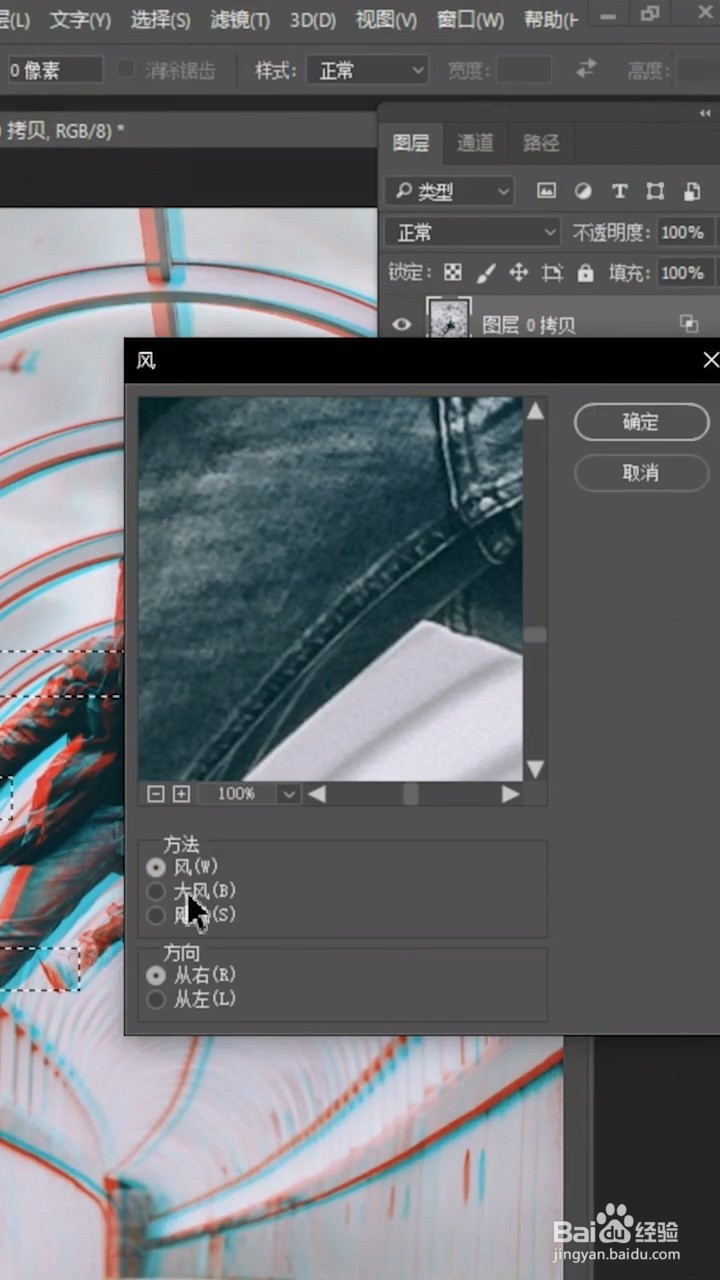Click 取消 button in 风 dialog
Image resolution: width=720 pixels, height=1280 pixels.
point(641,473)
